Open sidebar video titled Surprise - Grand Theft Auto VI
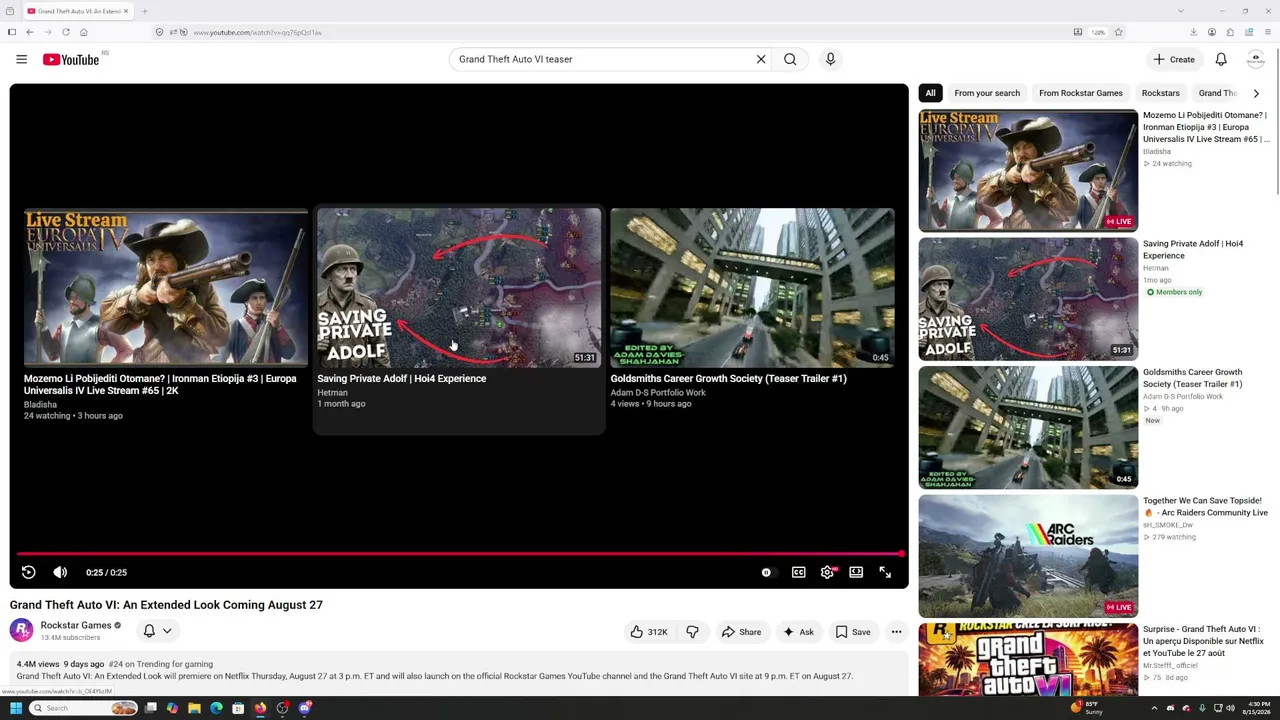The width and height of the screenshot is (1280, 720). click(1205, 641)
